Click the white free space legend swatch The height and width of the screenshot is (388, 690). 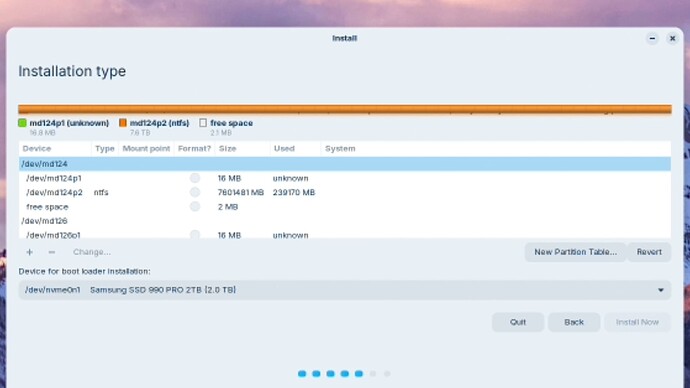click(203, 123)
